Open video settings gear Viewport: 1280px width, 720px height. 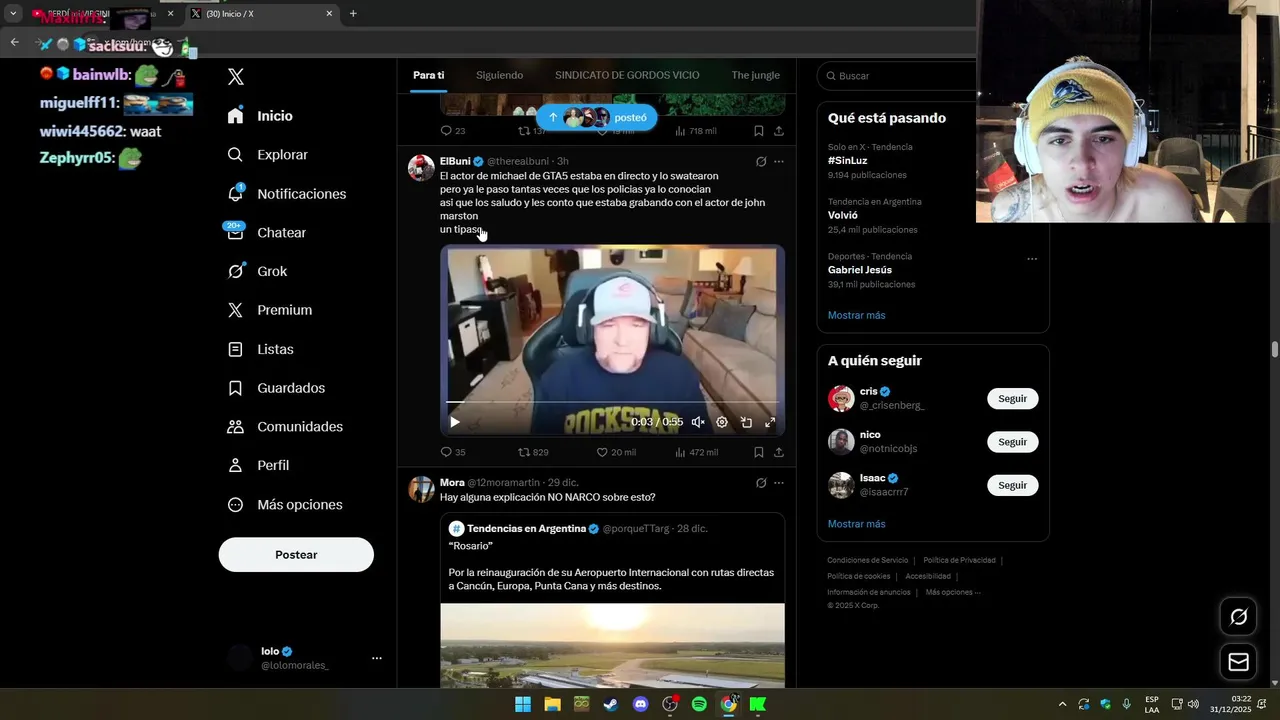[722, 422]
